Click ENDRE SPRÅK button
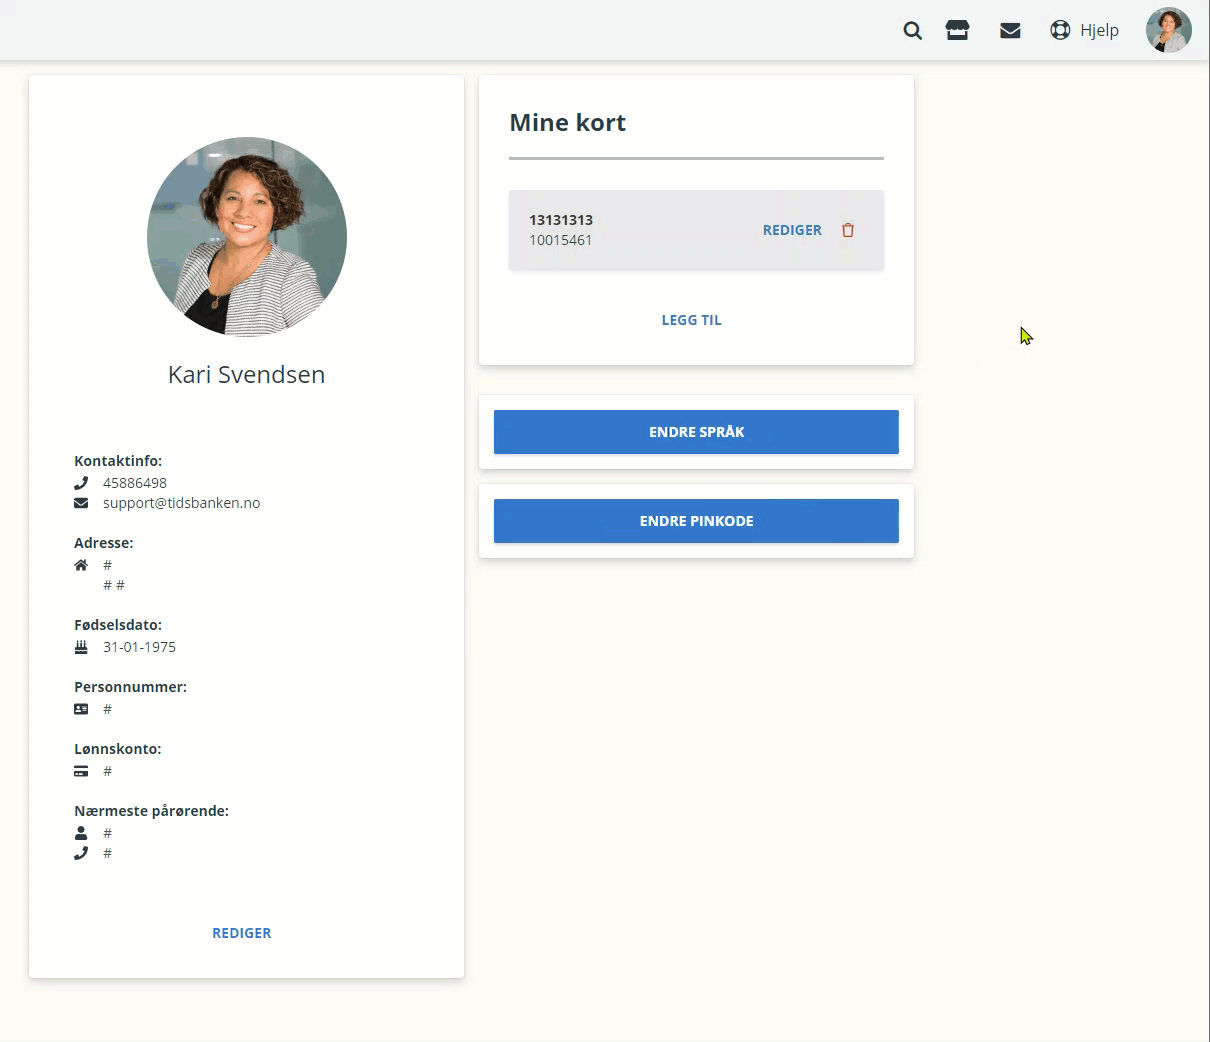The width and height of the screenshot is (1210, 1042). pos(696,432)
